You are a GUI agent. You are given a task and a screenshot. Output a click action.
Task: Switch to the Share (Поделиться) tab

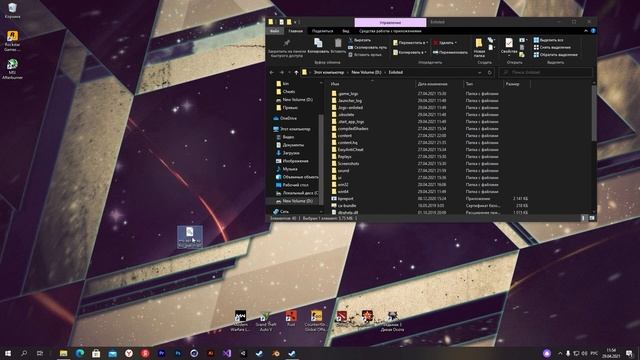click(322, 31)
